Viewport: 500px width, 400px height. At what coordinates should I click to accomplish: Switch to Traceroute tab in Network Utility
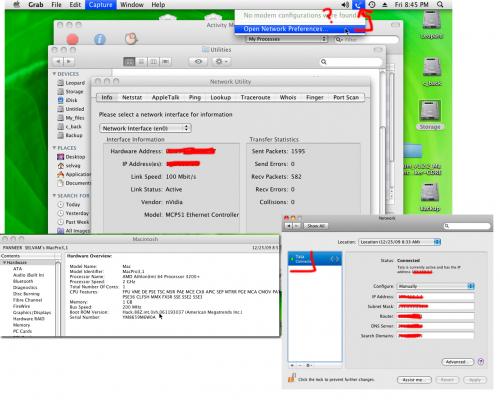coord(255,97)
